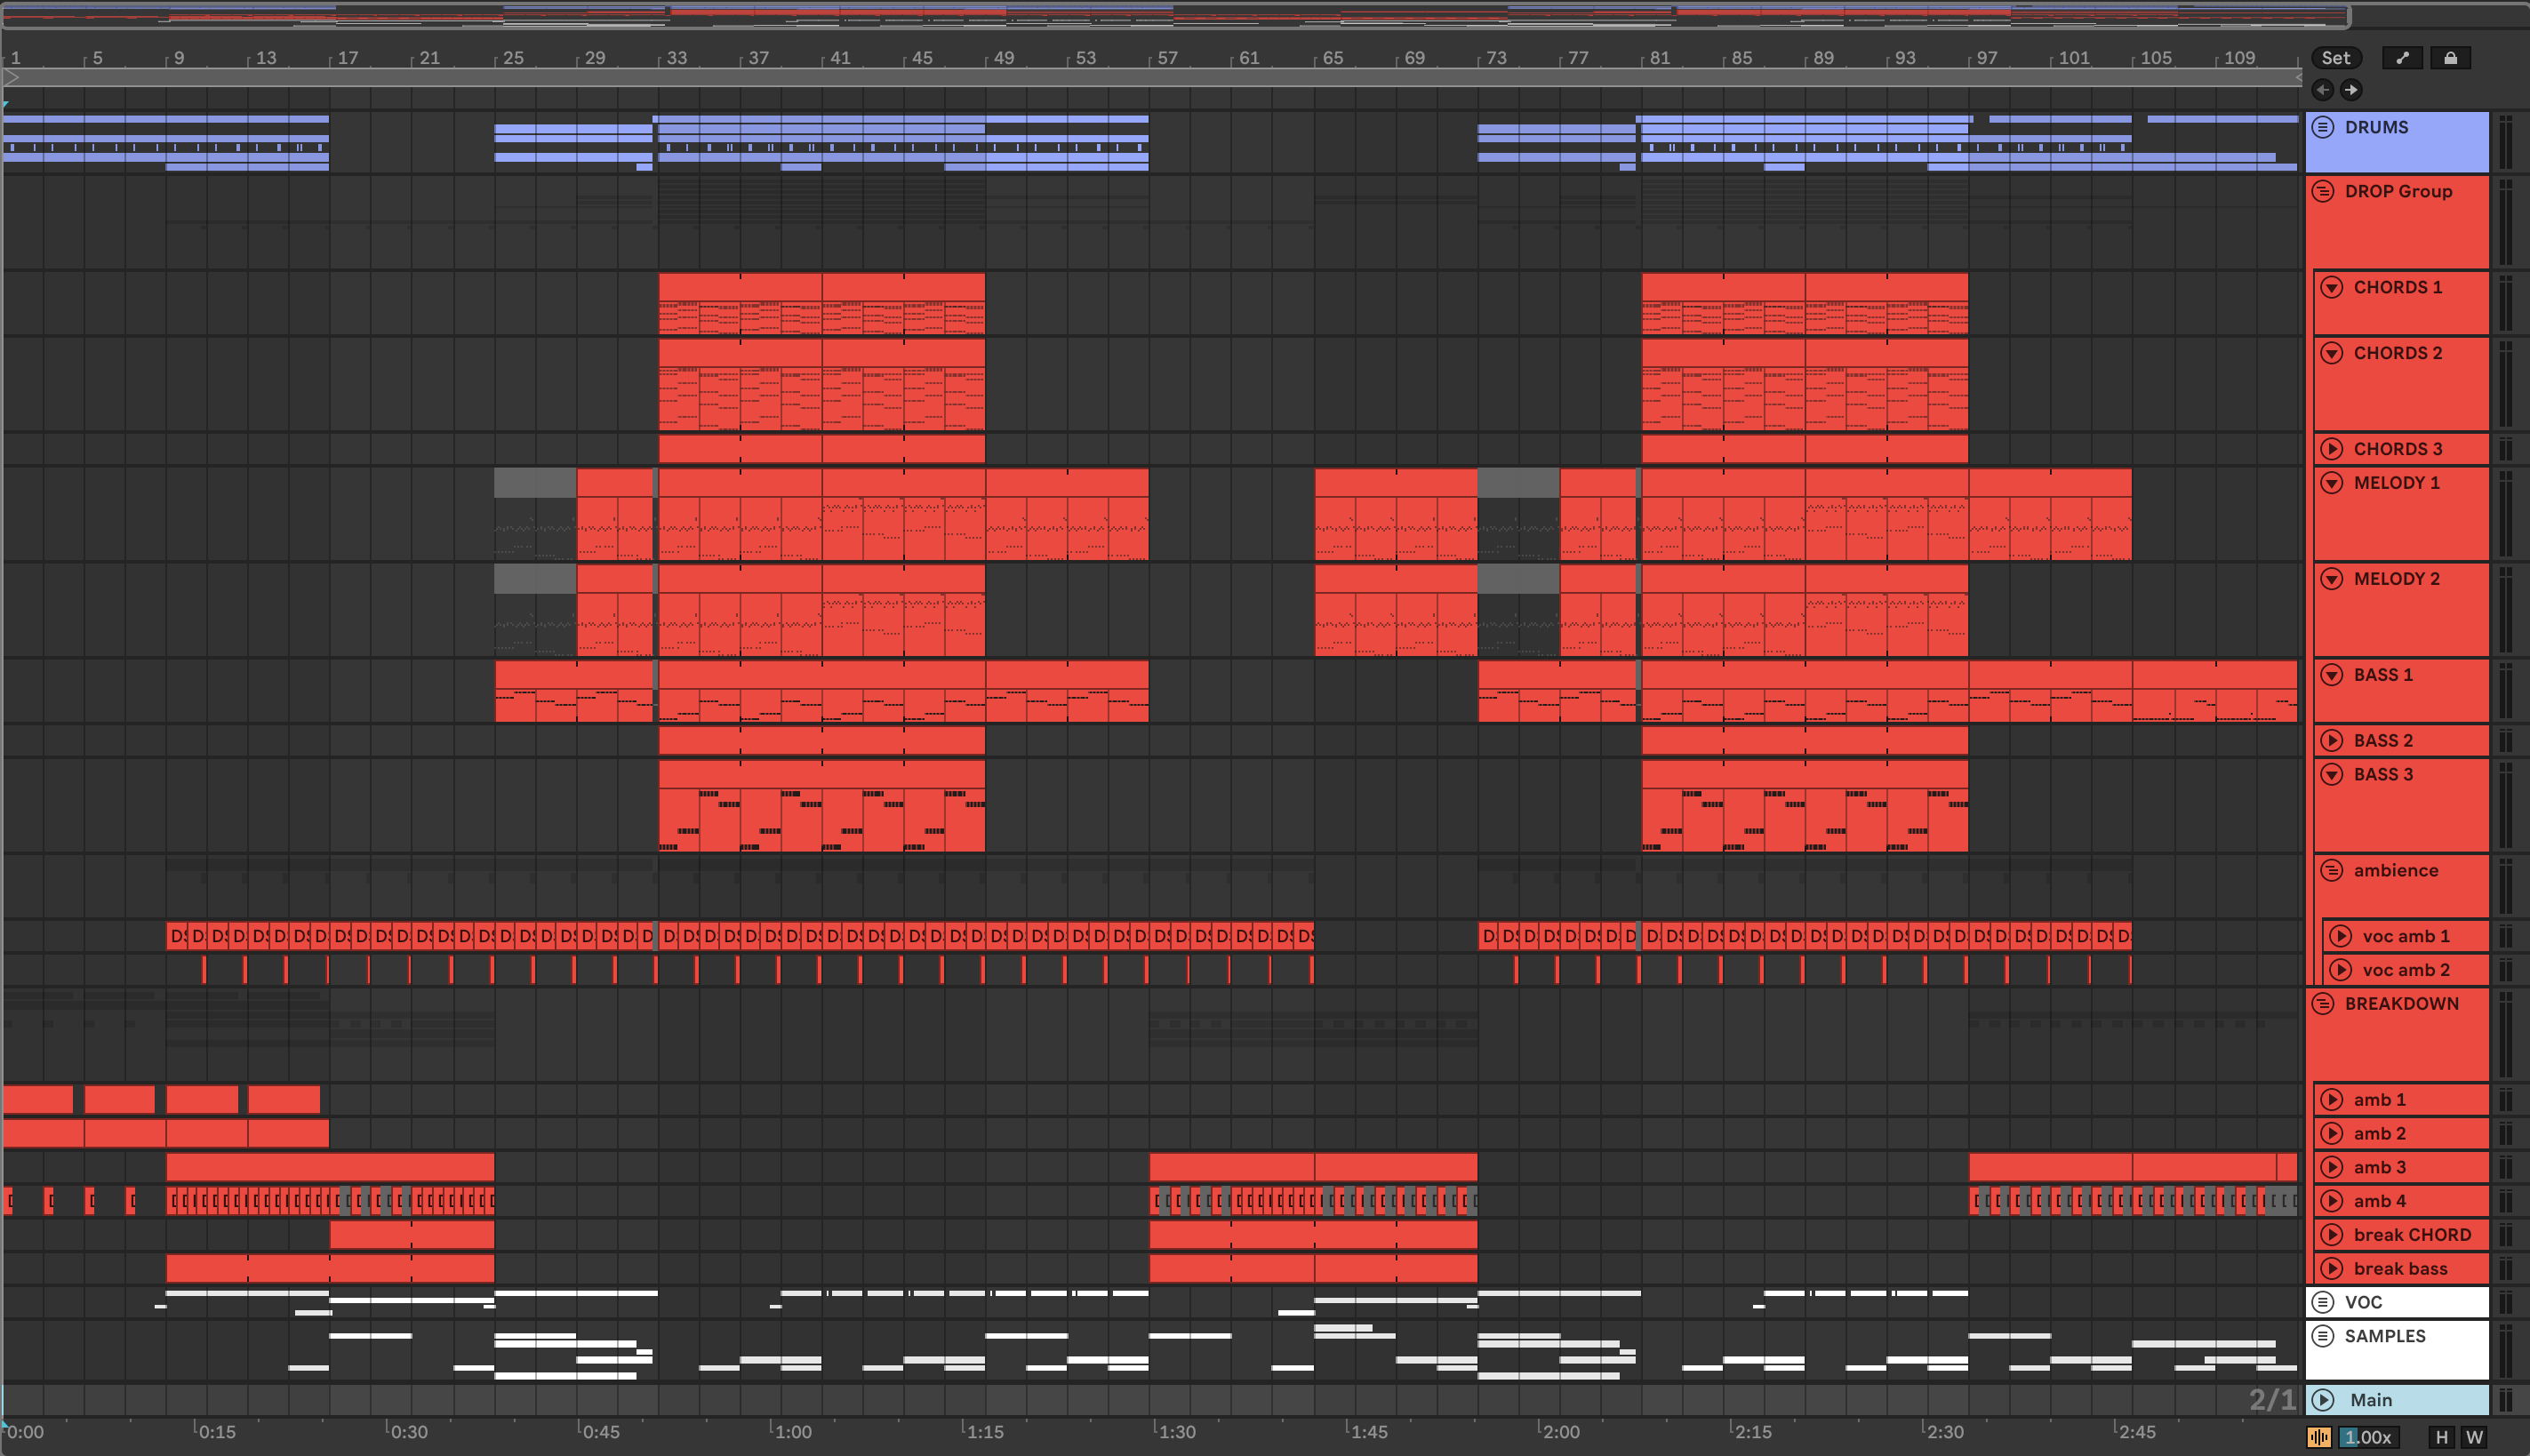This screenshot has width=2530, height=1456.
Task: Toggle the Lock Envelopes padlock icon
Action: [x=2450, y=58]
